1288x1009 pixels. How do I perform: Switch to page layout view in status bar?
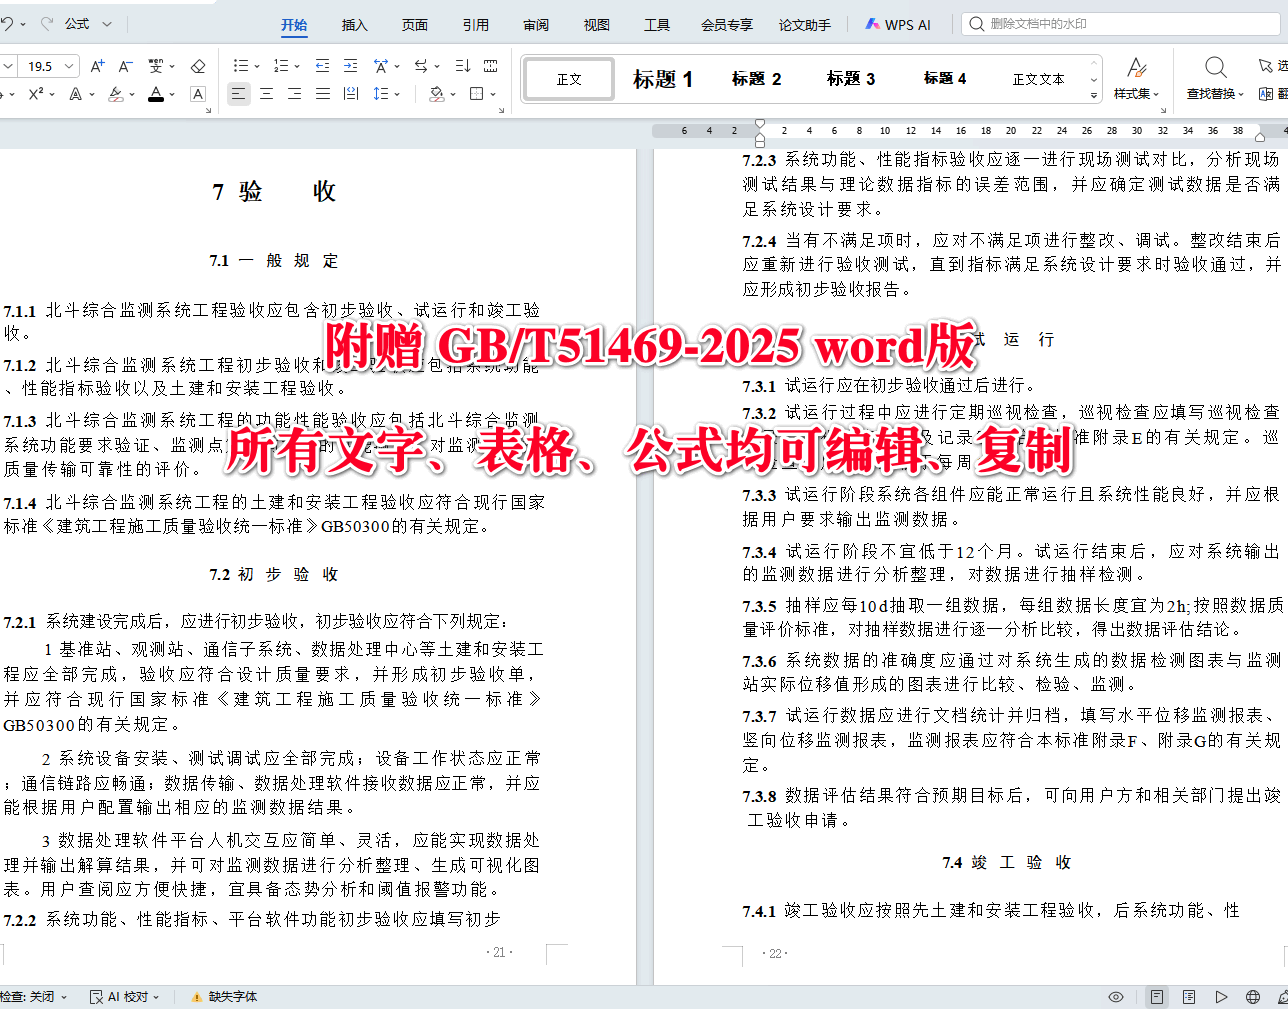(1156, 997)
